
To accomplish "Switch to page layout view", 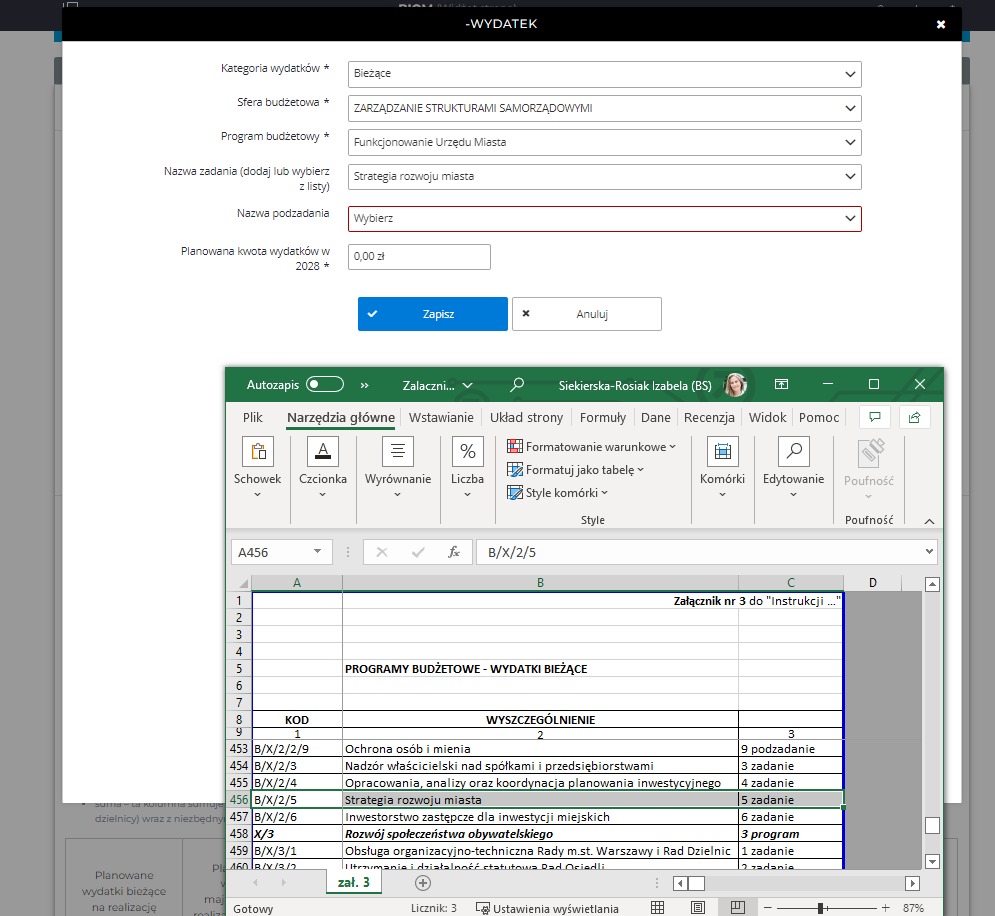I will click(697, 908).
